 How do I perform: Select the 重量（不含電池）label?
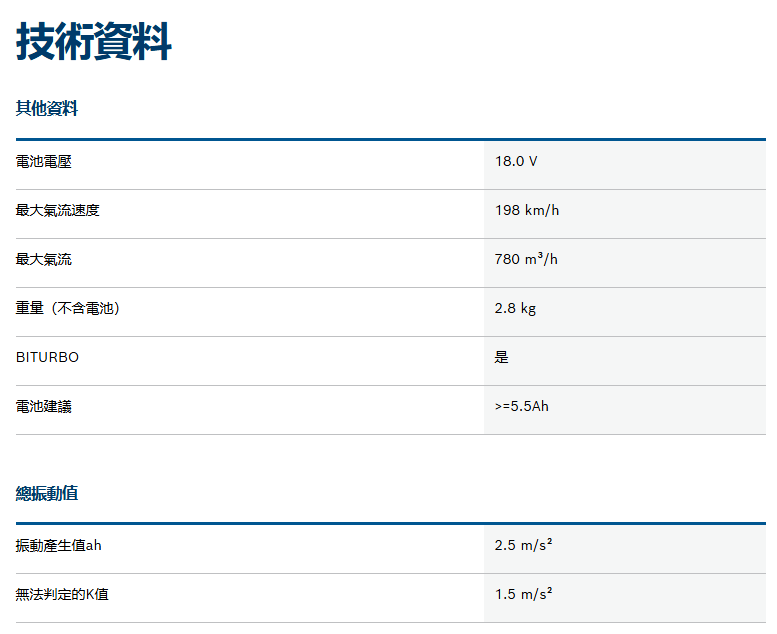point(67,308)
